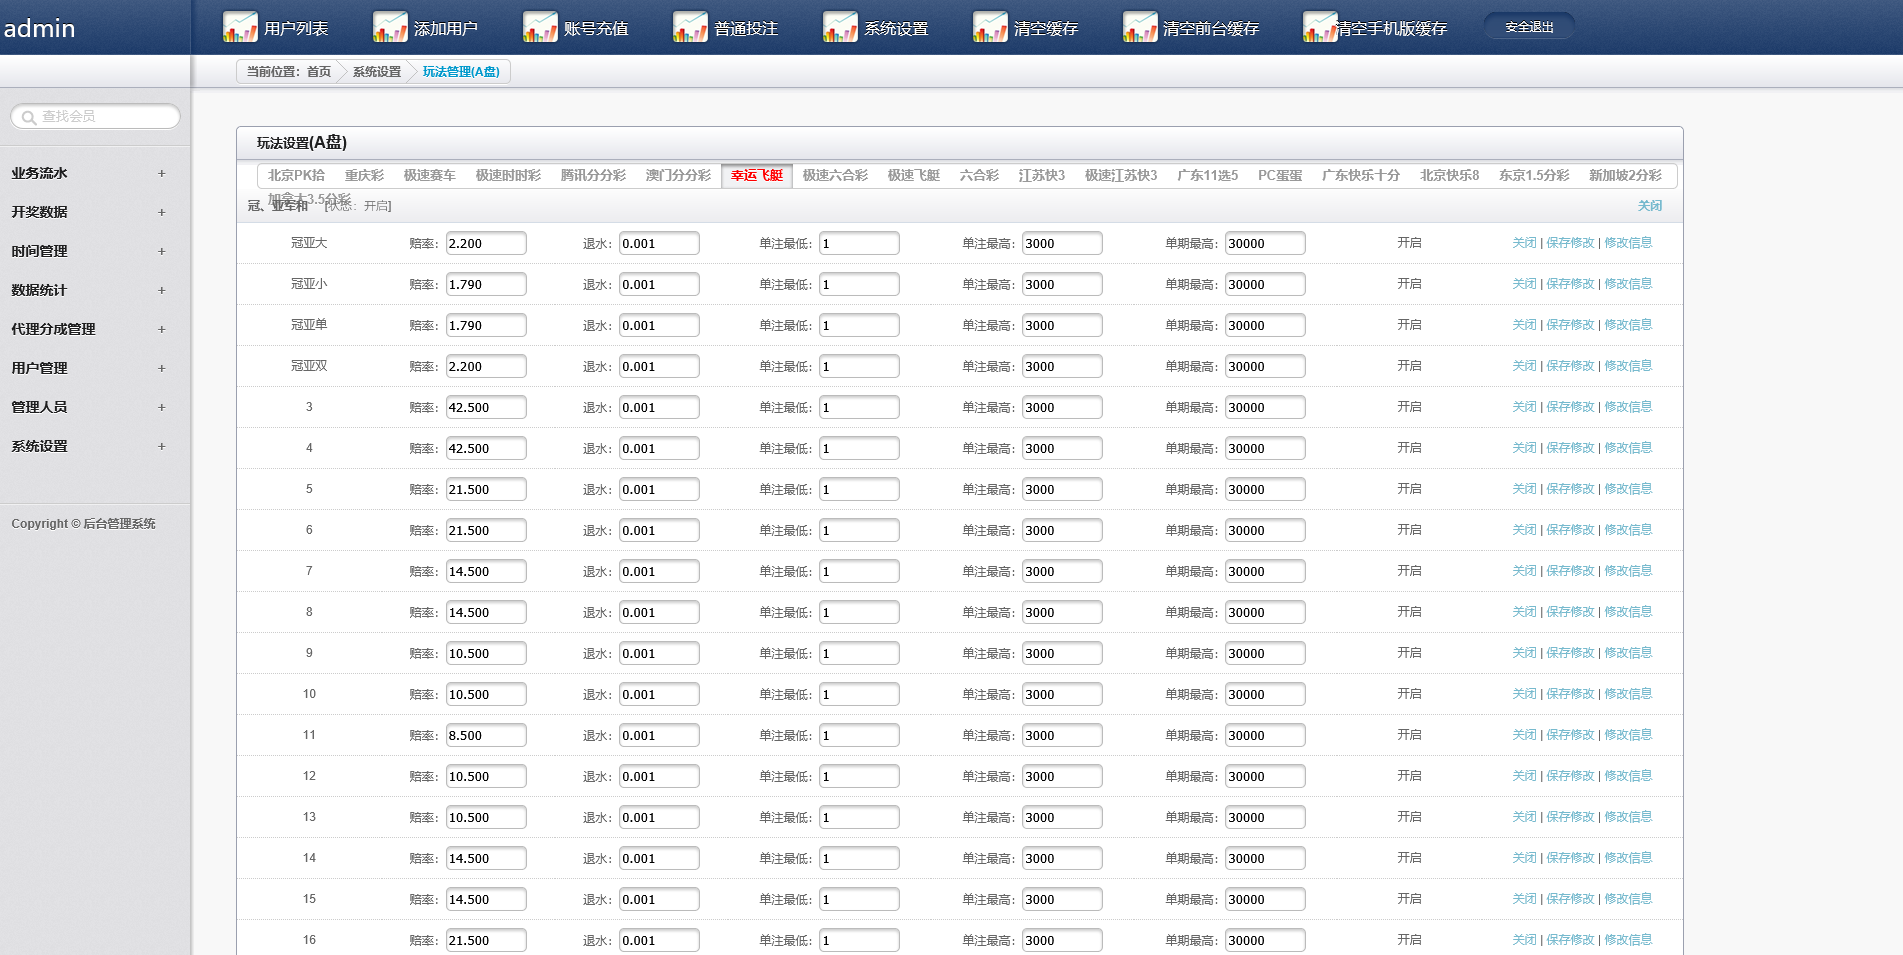Image resolution: width=1903 pixels, height=955 pixels.
Task: Click the 清空前台缓存 icon
Action: click(1140, 27)
